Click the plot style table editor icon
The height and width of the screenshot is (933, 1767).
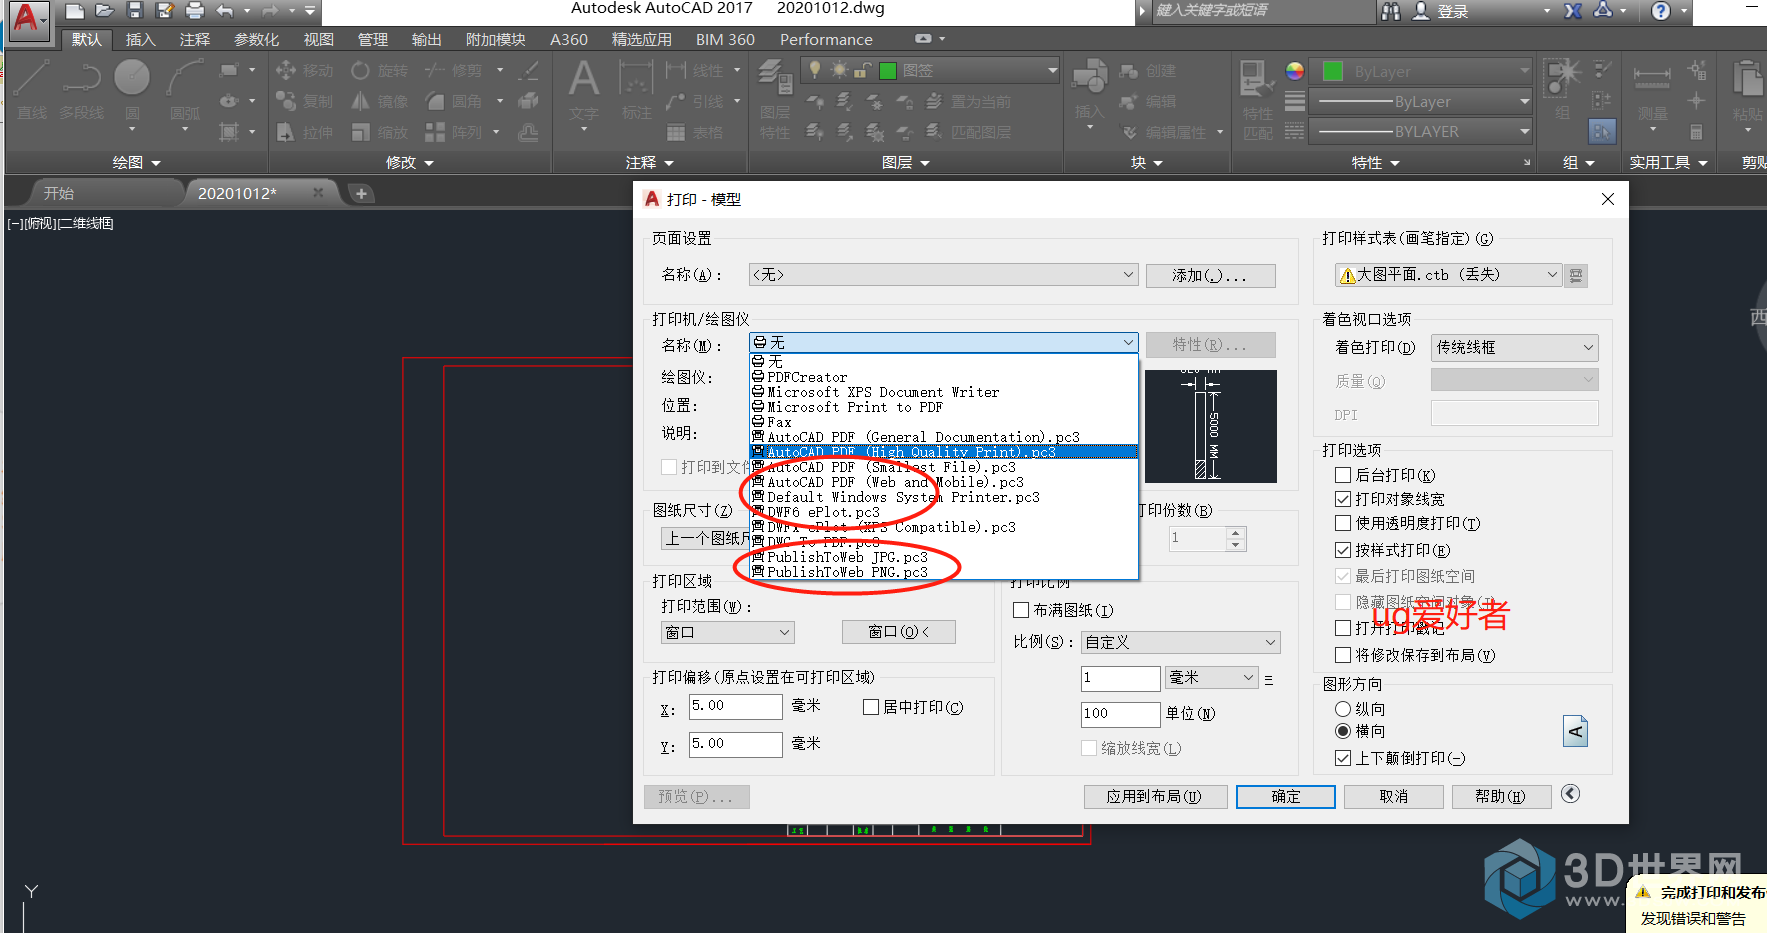pos(1576,275)
